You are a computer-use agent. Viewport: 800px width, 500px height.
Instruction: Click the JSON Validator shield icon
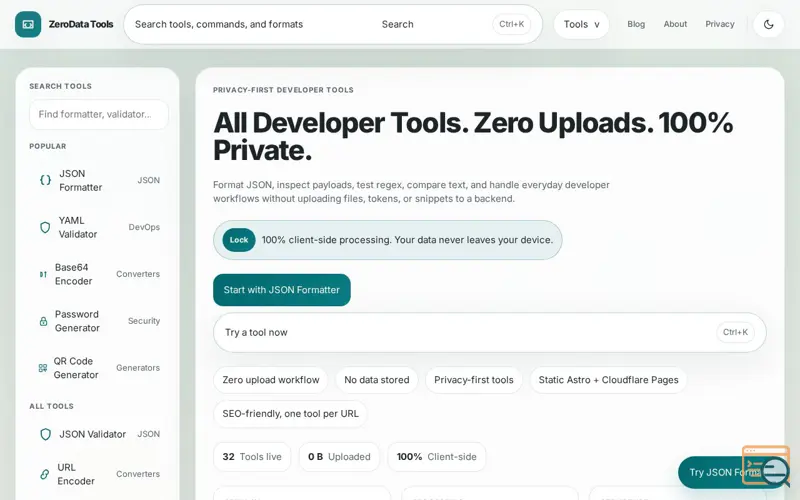point(45,434)
